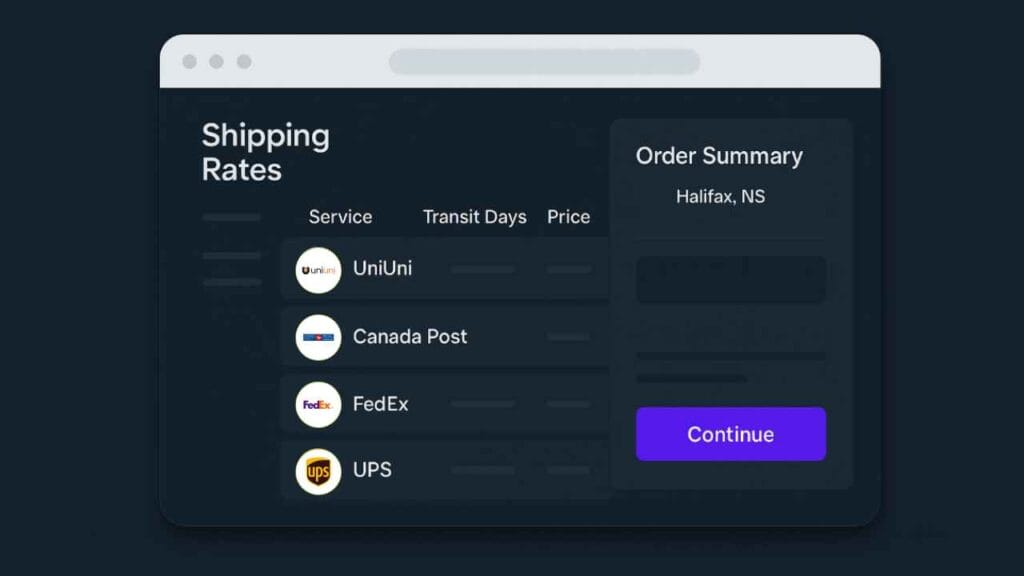Click the FedEx carrier logo
Viewport: 1024px width, 576px height.
318,405
